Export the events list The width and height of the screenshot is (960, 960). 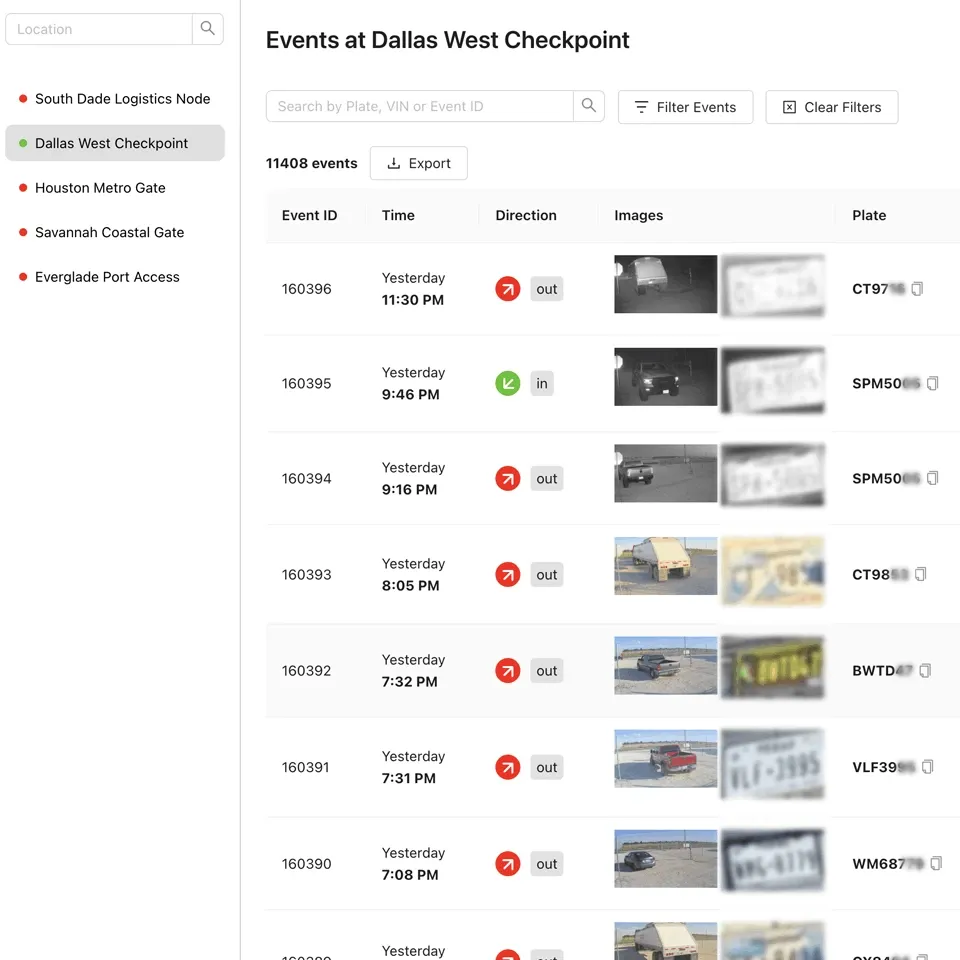pos(418,163)
